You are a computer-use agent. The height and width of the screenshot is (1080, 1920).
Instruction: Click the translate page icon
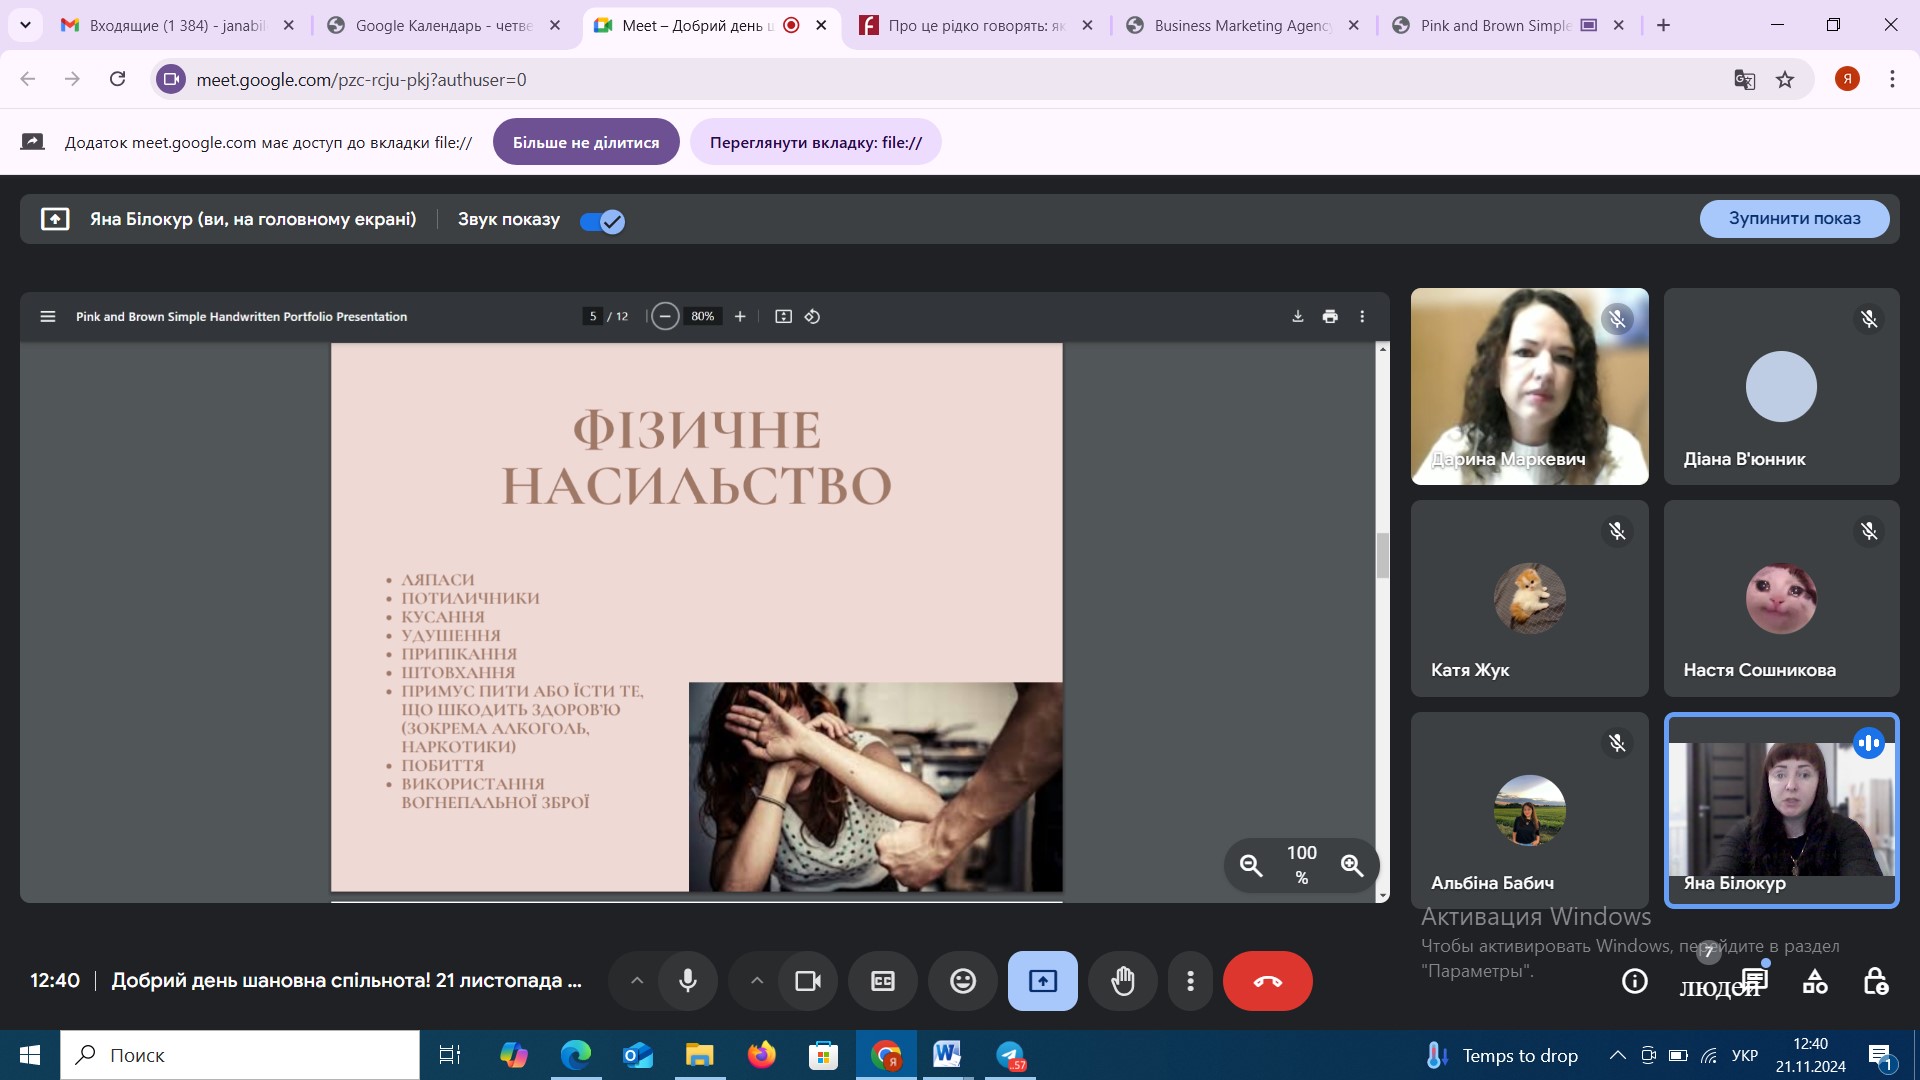[x=1744, y=79]
